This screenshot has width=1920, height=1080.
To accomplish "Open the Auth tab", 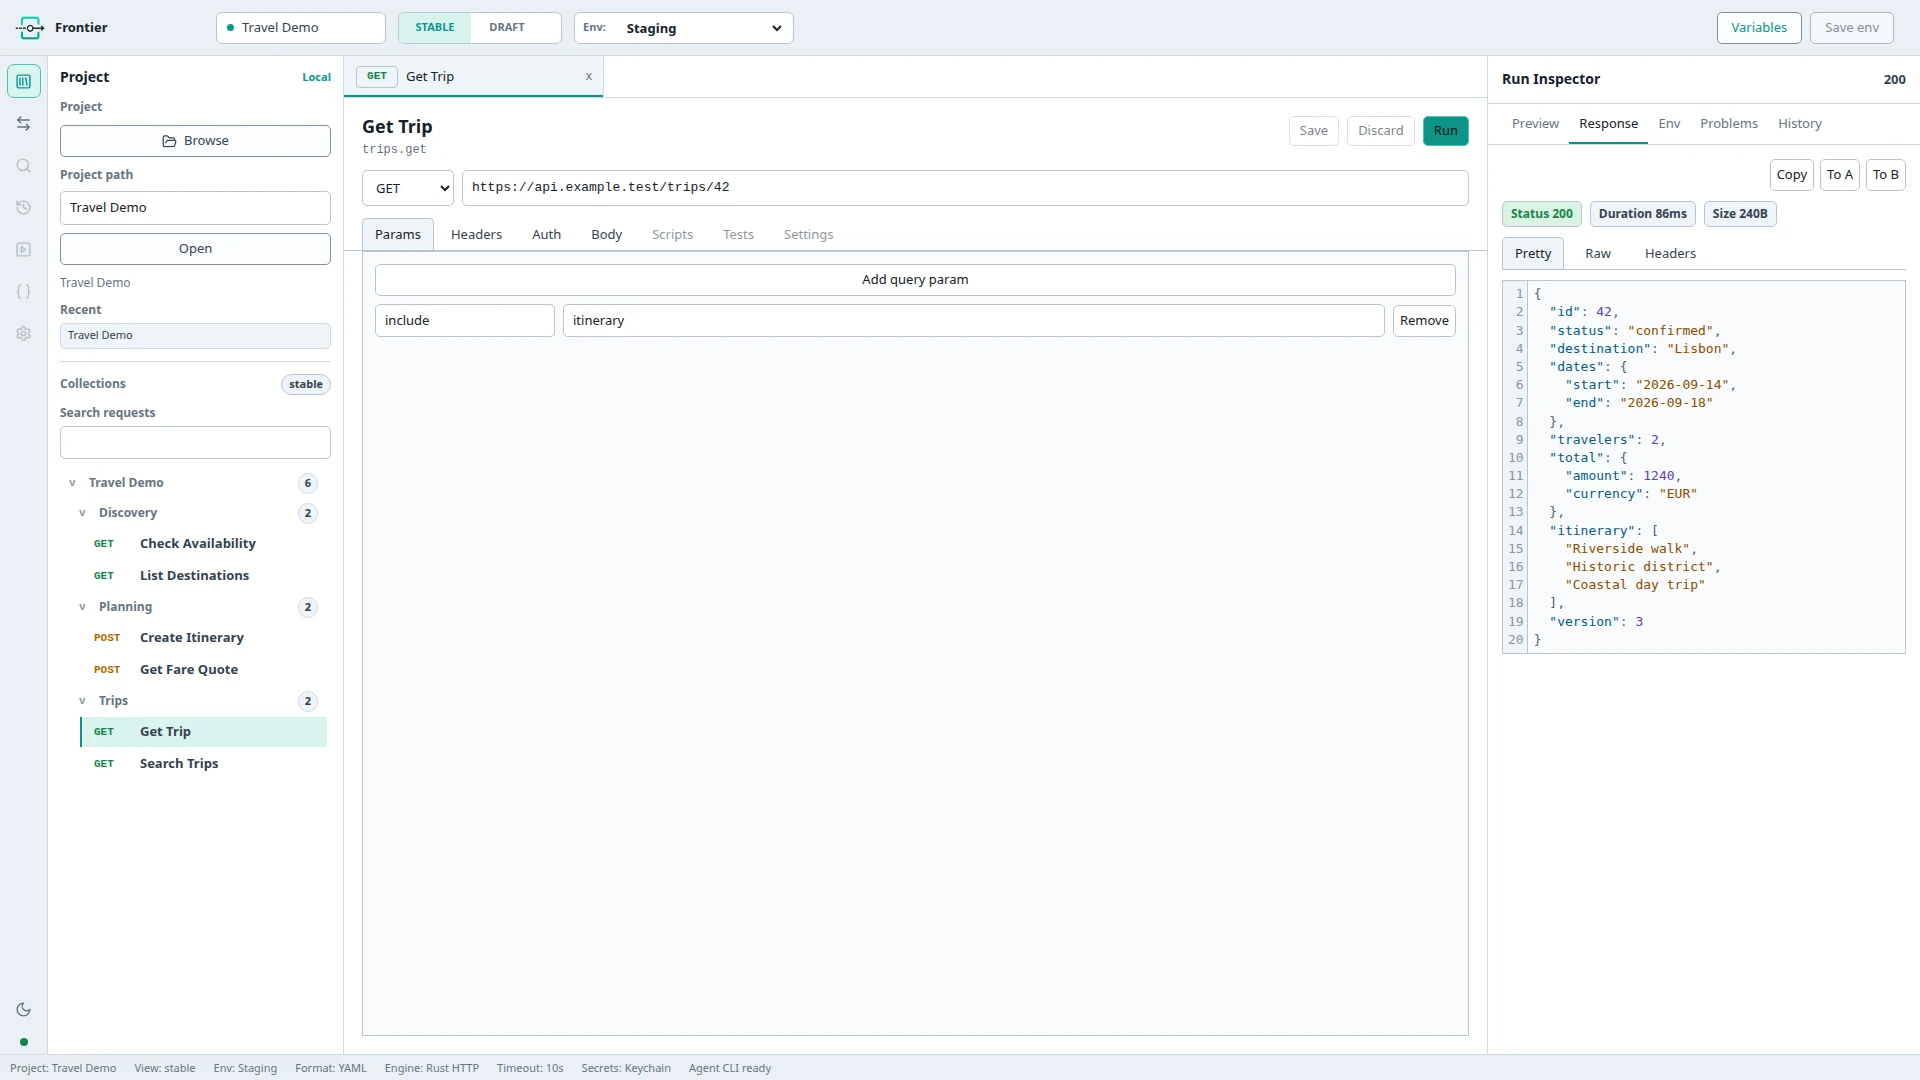I will pyautogui.click(x=546, y=234).
